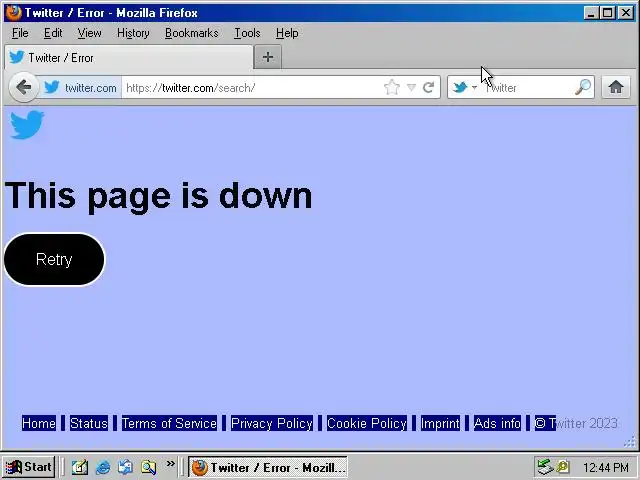Screen dimensions: 640x480
Task: Click the © Twitter 2023 footer text
Action: click(576, 423)
